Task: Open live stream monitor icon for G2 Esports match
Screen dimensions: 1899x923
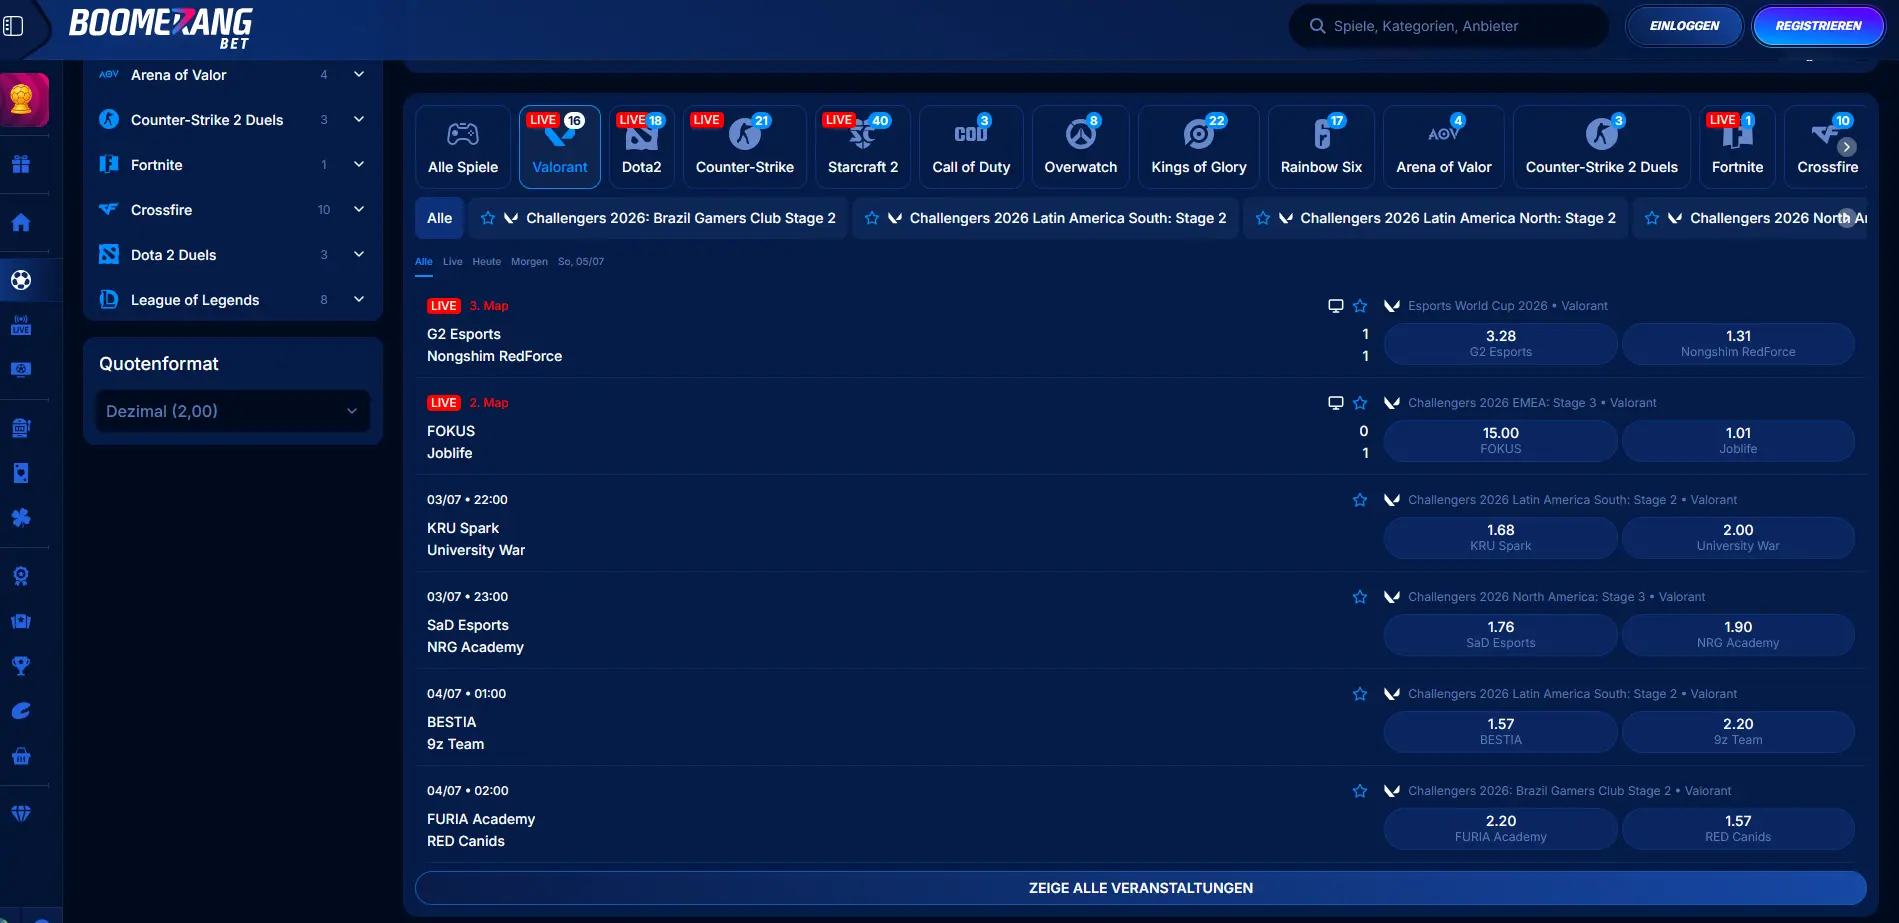Action: 1335,306
